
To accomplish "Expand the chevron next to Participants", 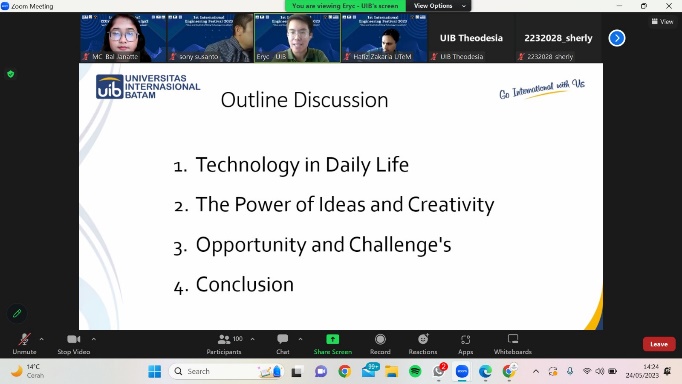I will click(x=252, y=339).
